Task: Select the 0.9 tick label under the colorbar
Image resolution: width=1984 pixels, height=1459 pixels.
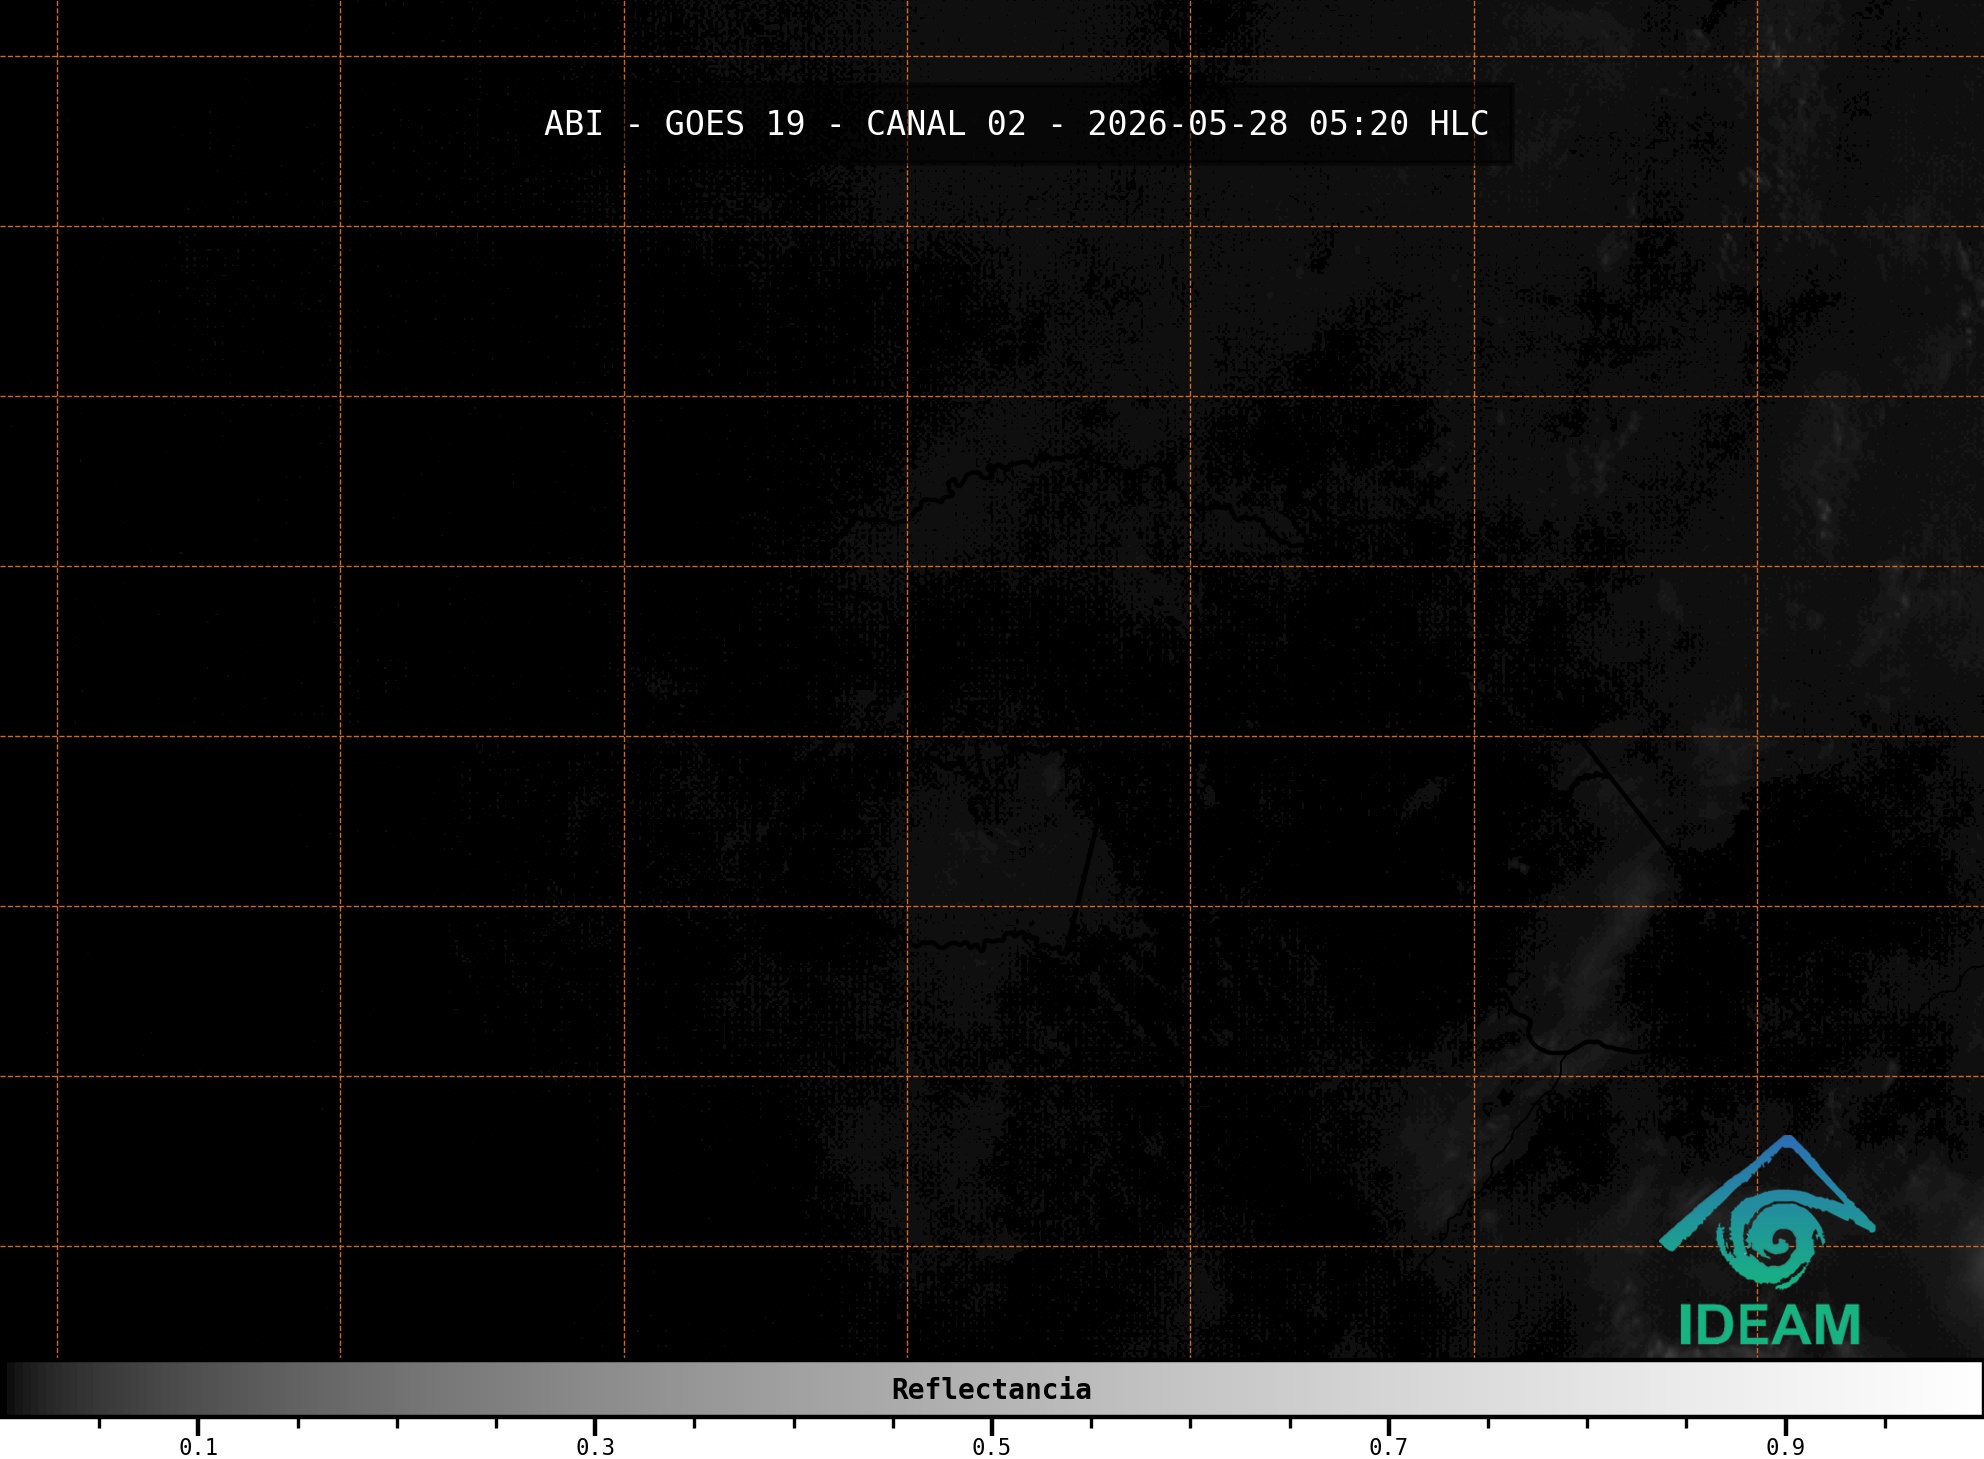Action: pos(1785,1447)
